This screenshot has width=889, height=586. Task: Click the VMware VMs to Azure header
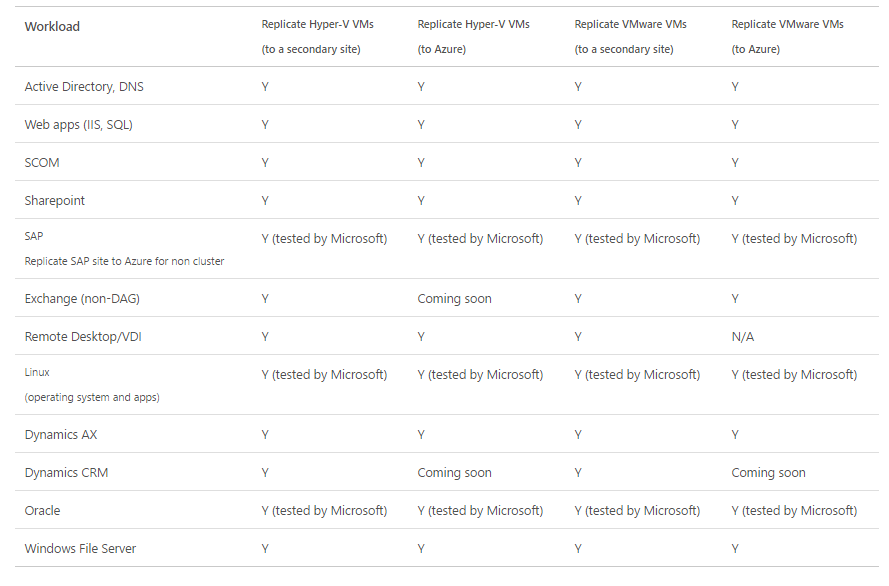pos(788,37)
